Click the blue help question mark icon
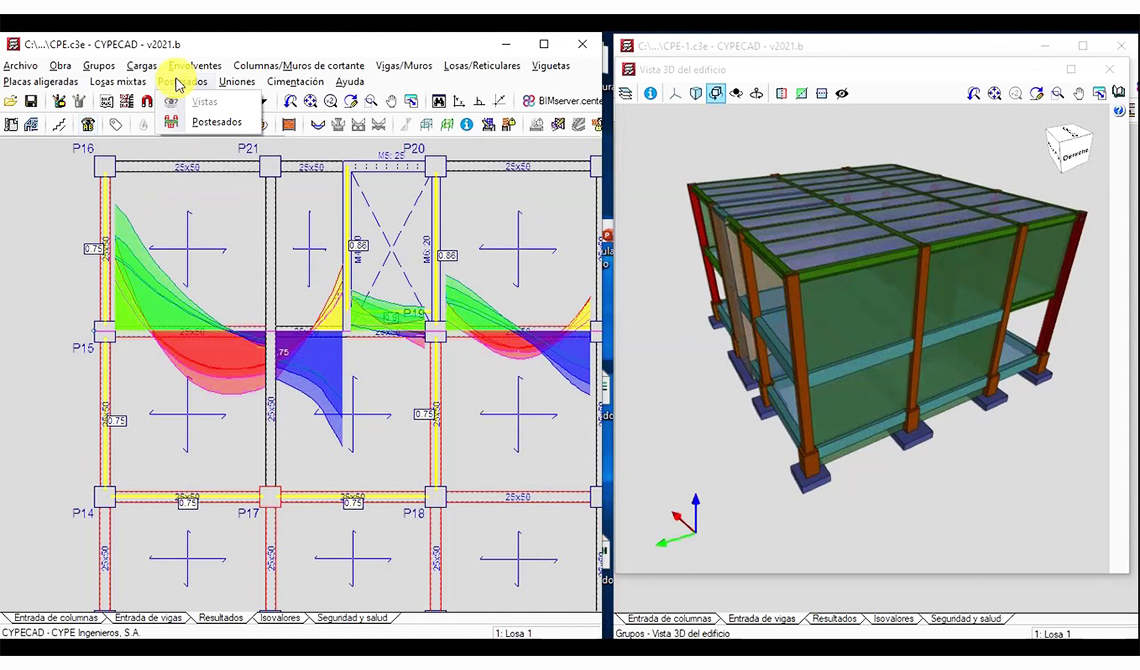The height and width of the screenshot is (670, 1140). click(1119, 111)
